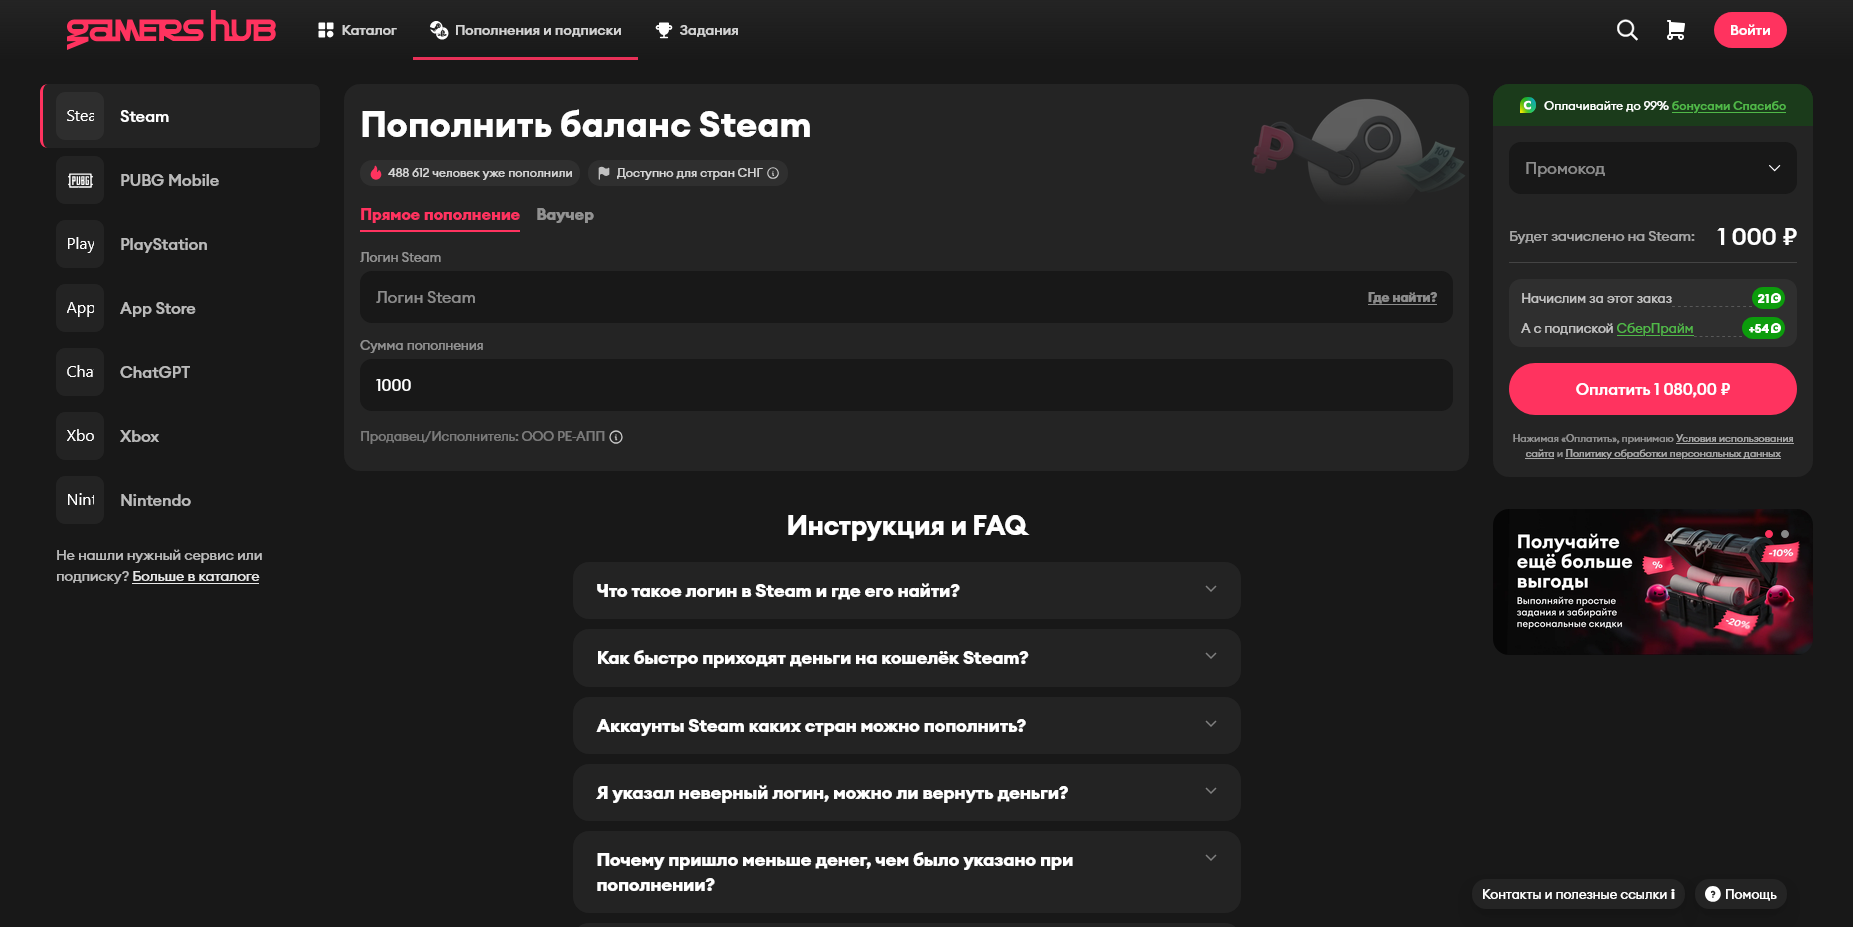Open Пополнения и подписки menu item
This screenshot has width=1853, height=927.
click(525, 30)
